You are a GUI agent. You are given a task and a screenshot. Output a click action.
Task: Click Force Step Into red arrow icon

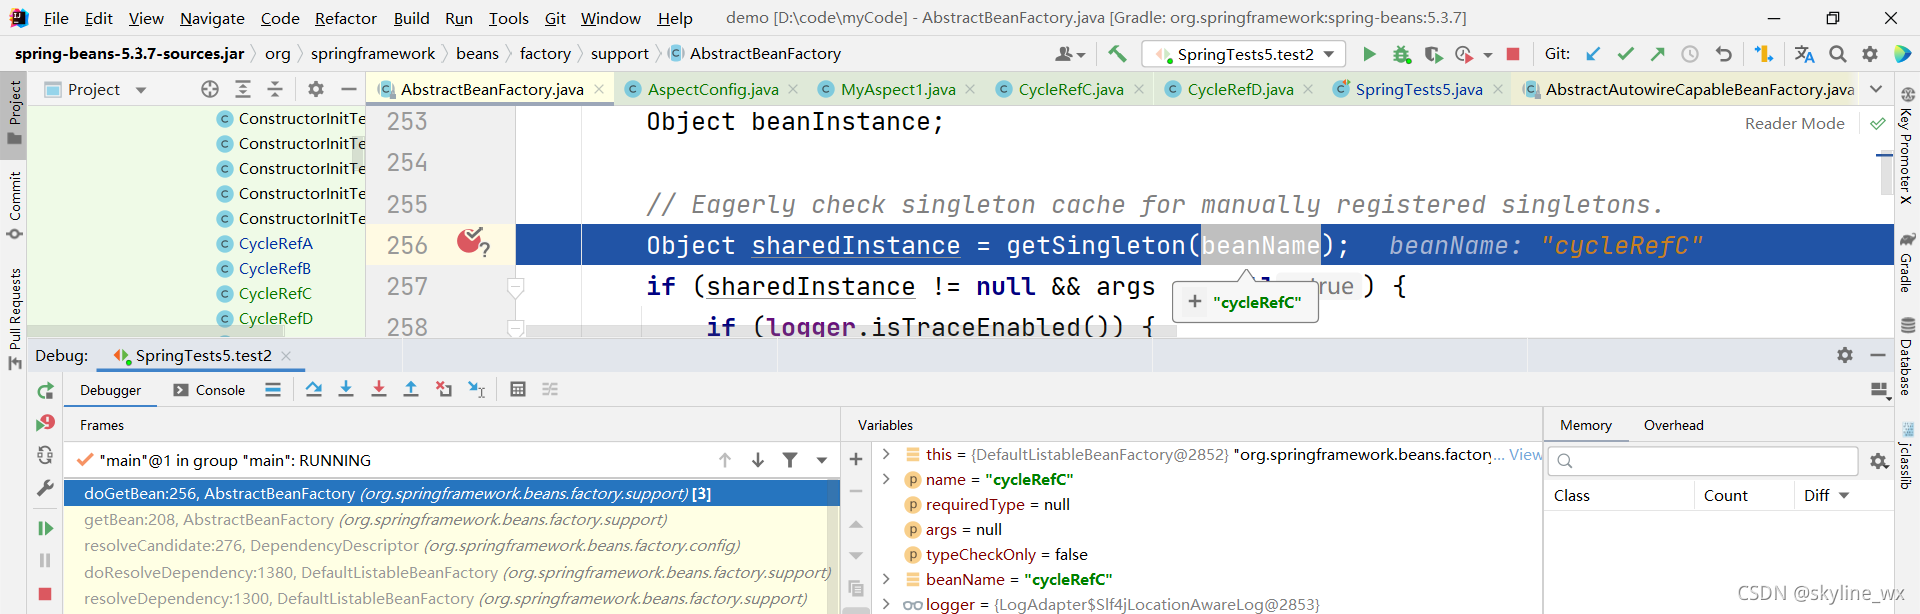click(379, 389)
